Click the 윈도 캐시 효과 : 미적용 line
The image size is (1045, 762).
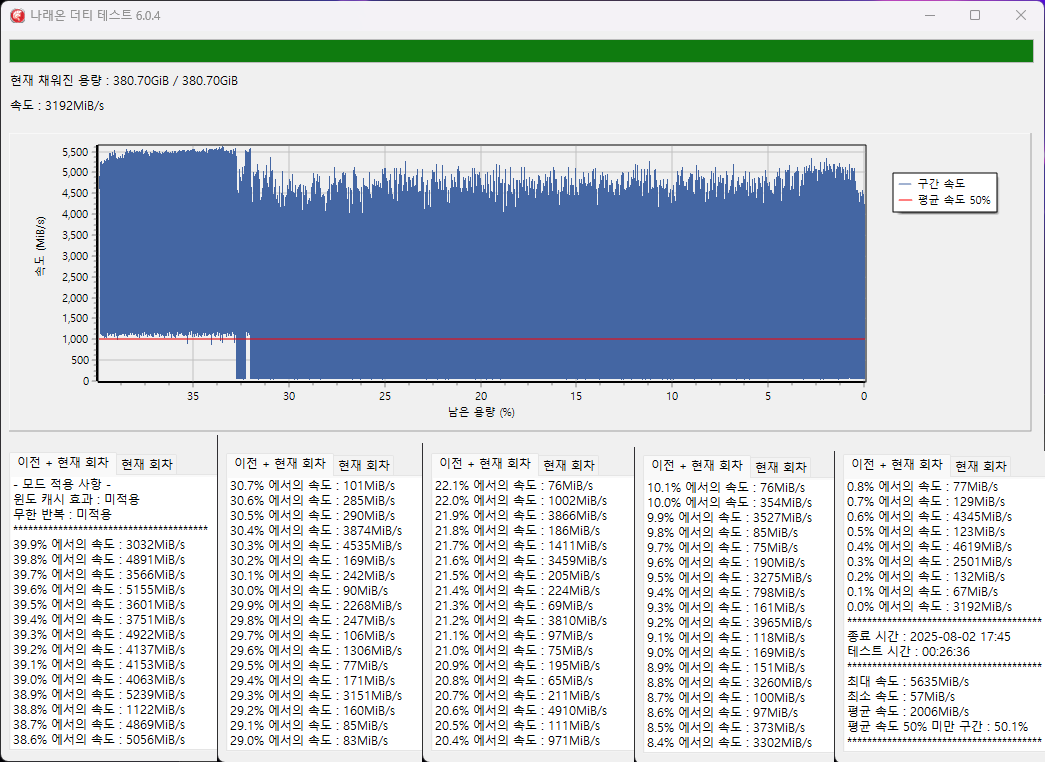[77, 499]
